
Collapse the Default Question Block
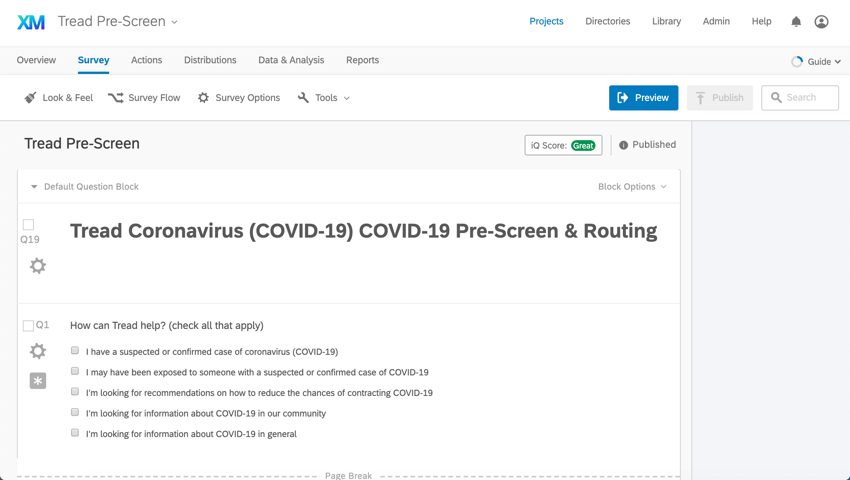tap(34, 187)
